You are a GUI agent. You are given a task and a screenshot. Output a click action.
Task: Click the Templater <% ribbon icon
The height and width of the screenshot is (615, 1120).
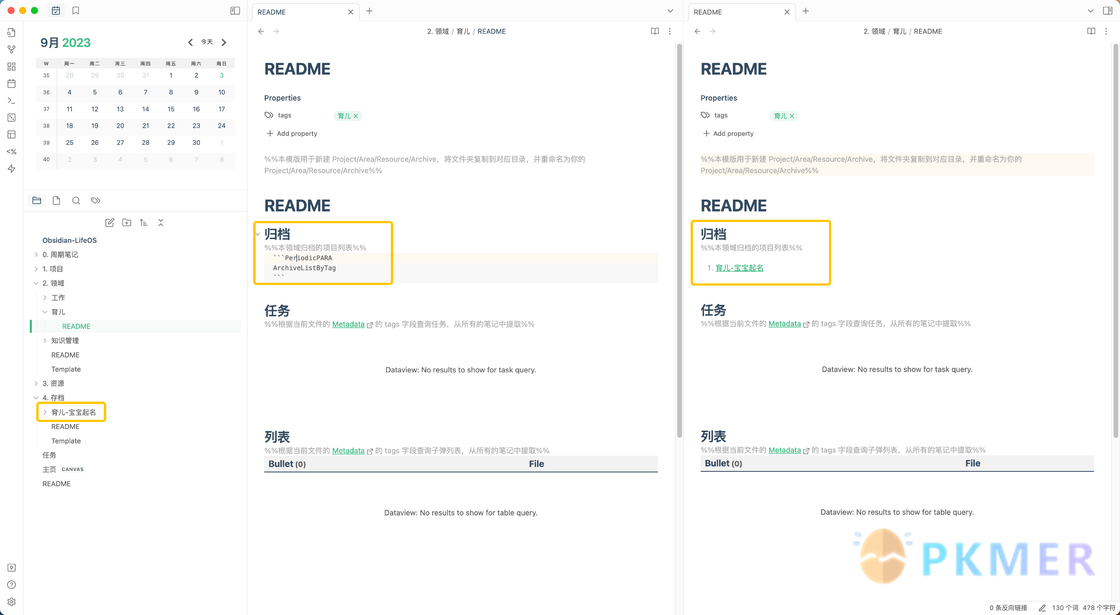(11, 151)
